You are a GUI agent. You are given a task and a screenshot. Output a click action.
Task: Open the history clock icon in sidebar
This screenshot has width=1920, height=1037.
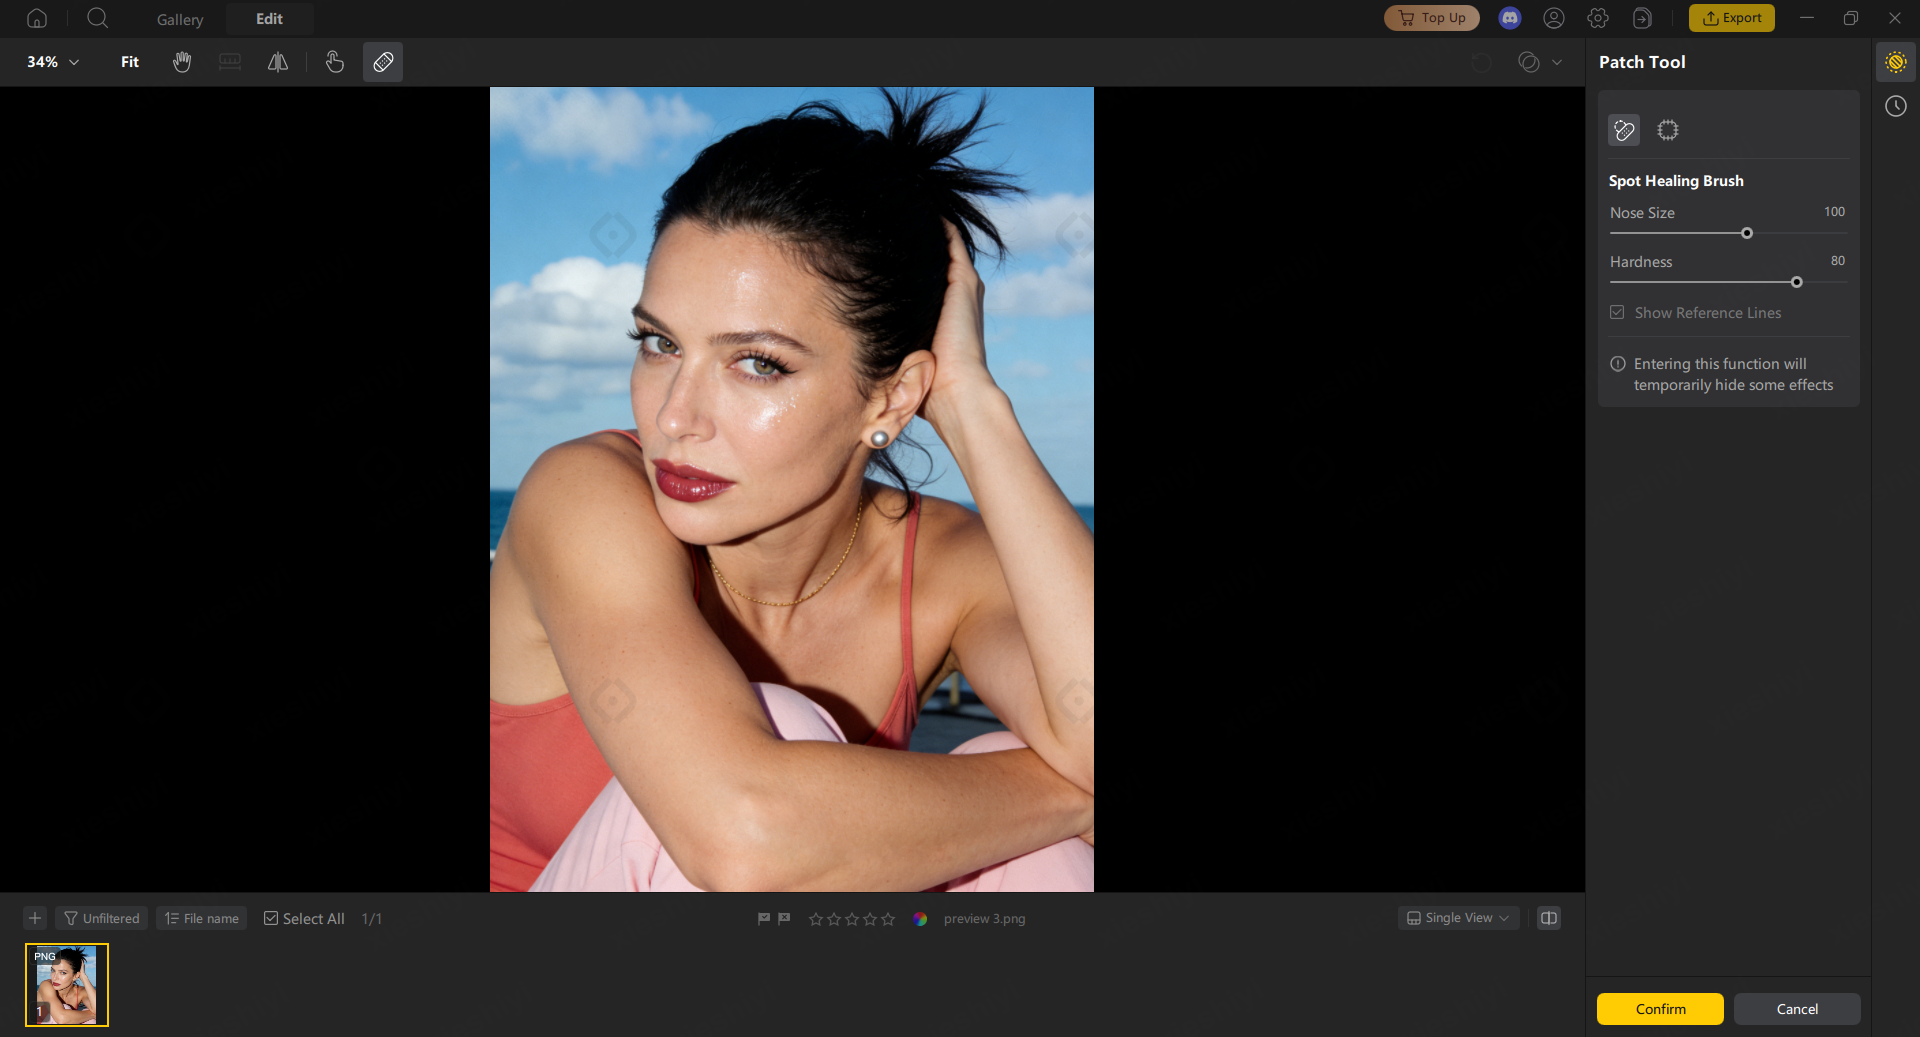pos(1896,106)
